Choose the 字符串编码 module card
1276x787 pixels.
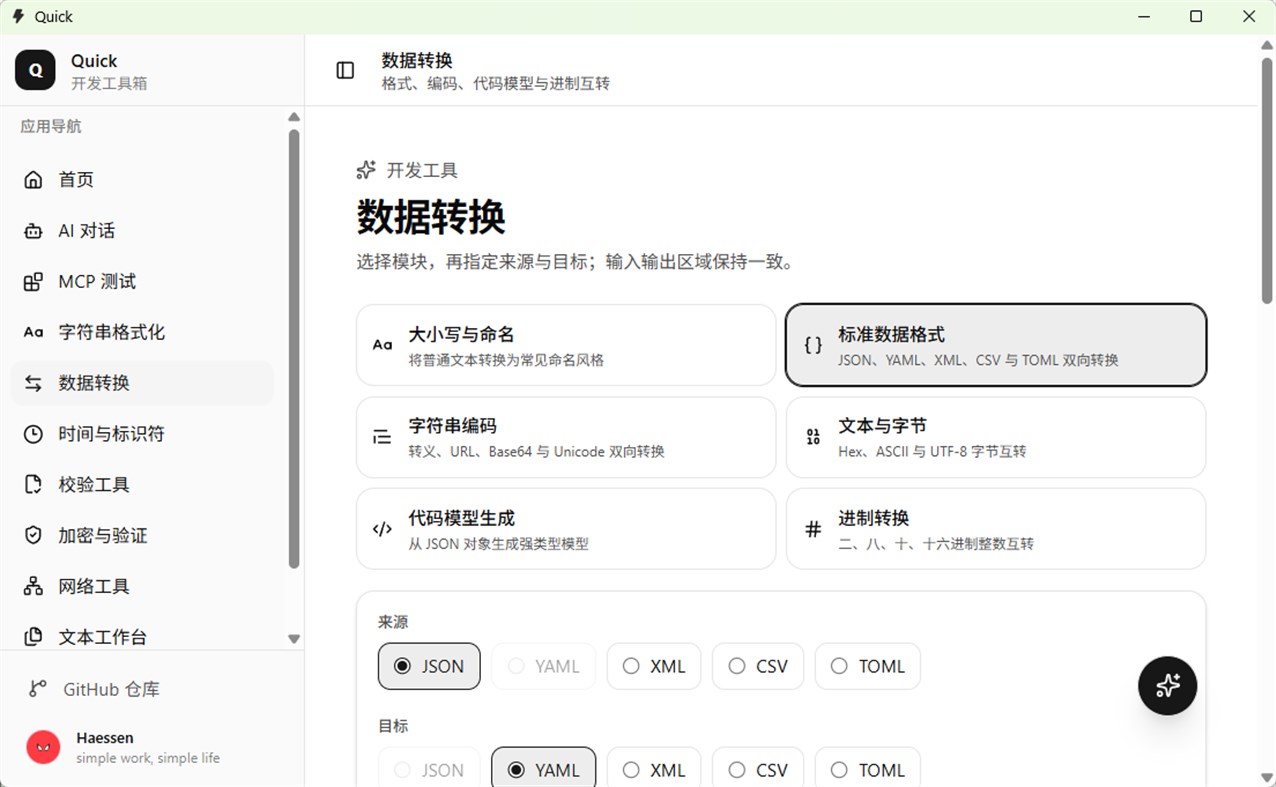coord(566,437)
